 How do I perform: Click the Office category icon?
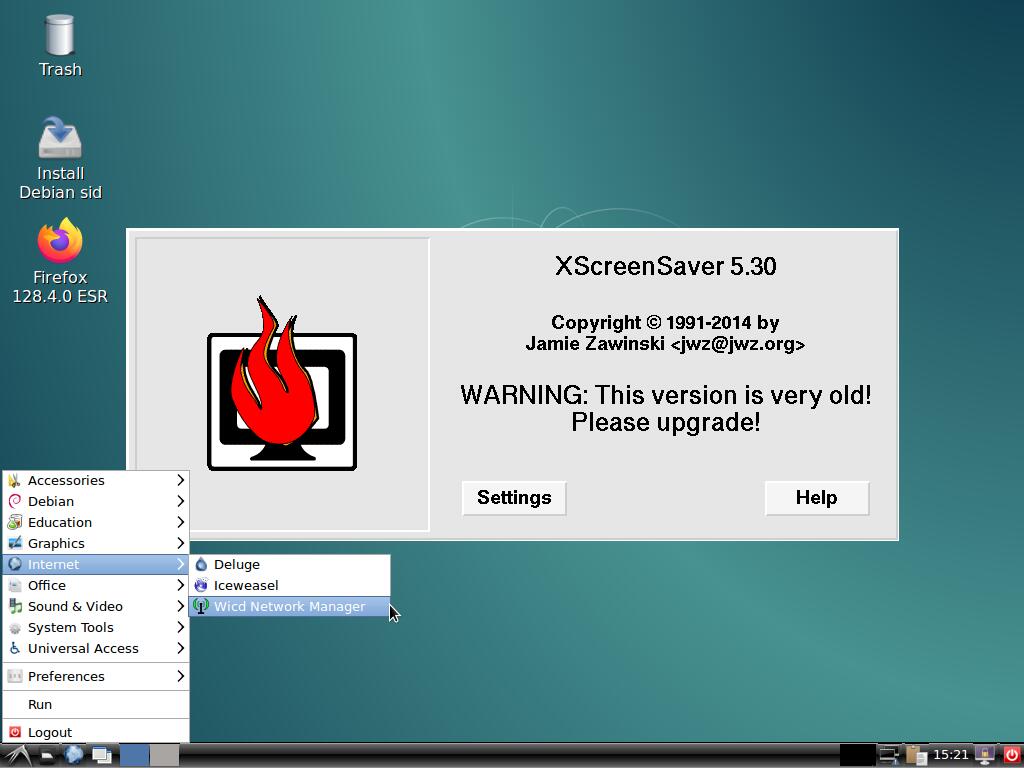(14, 585)
